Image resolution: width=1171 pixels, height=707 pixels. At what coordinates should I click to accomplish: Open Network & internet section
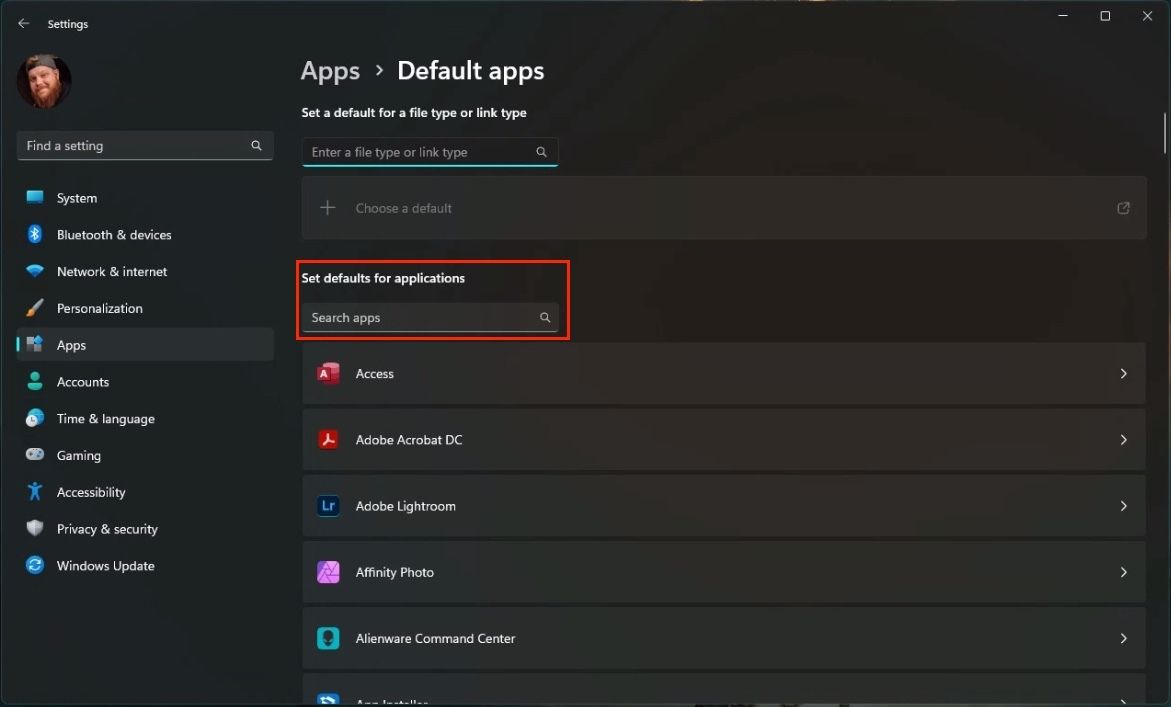point(145,271)
